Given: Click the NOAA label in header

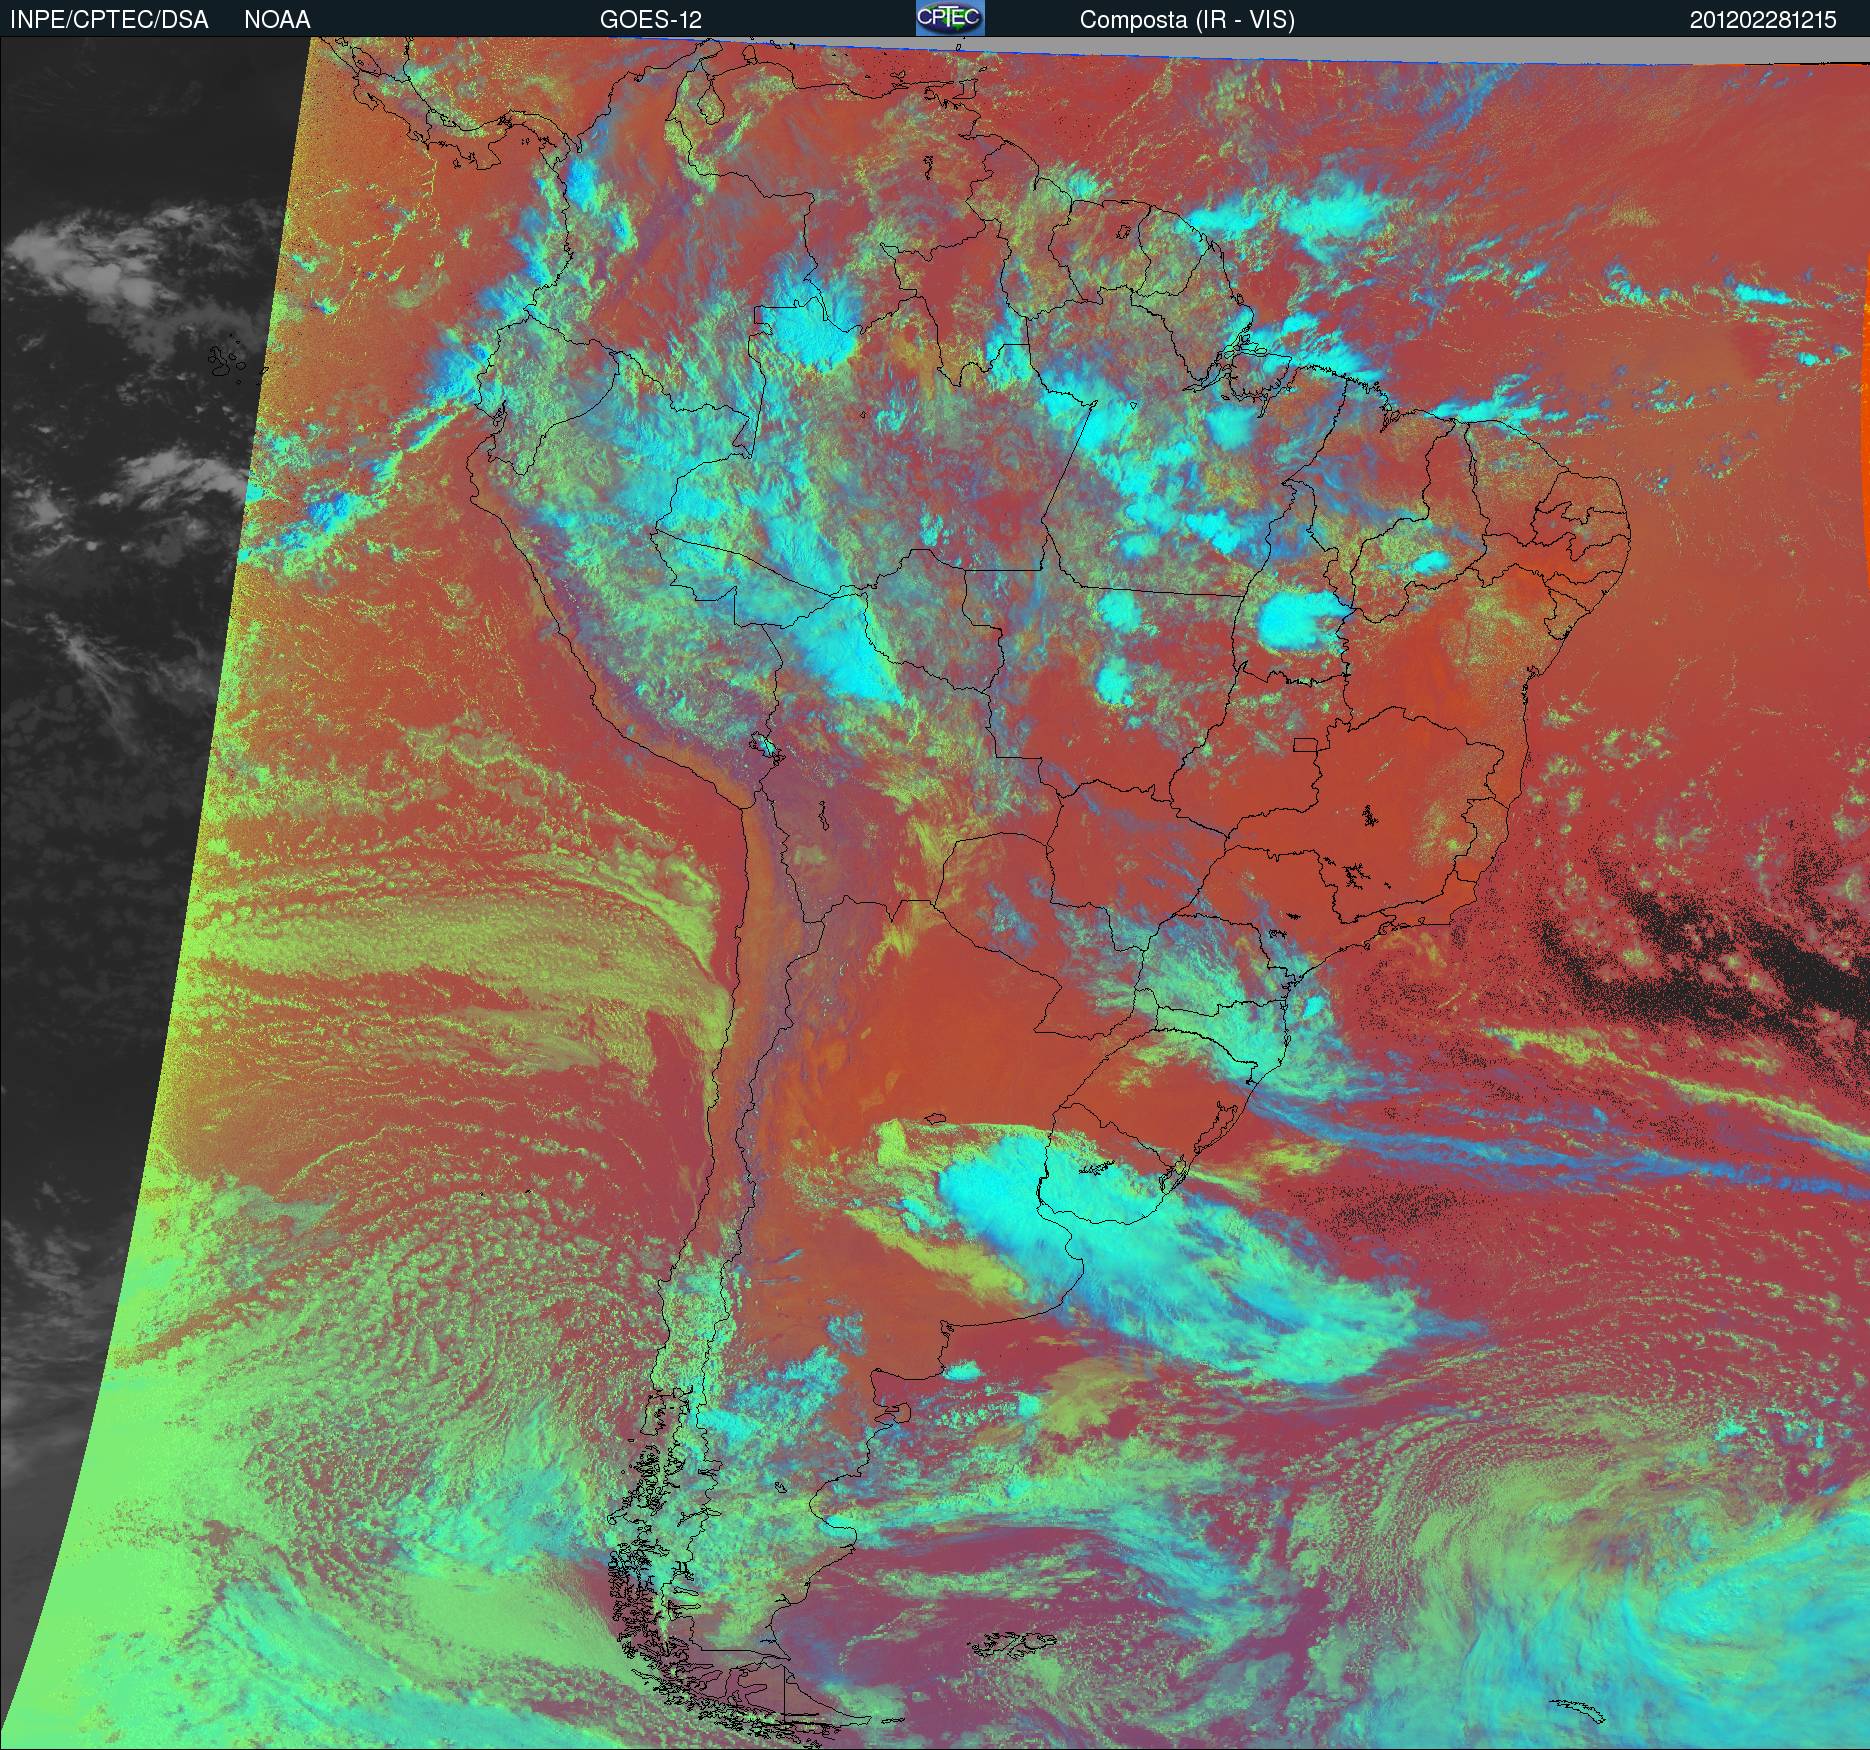Looking at the screenshot, I should tap(277, 20).
